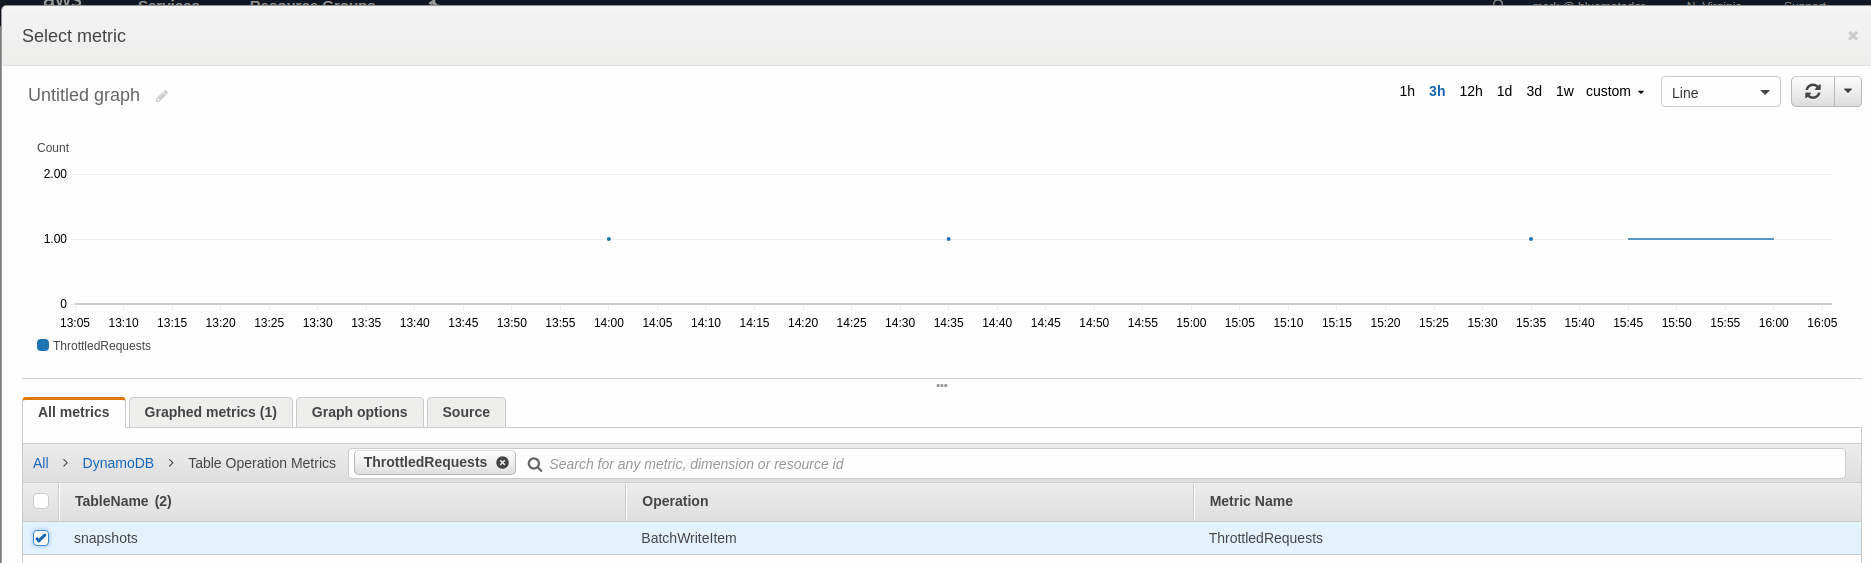The width and height of the screenshot is (1871, 563).
Task: Open the Line graph type dropdown
Action: (x=1720, y=92)
